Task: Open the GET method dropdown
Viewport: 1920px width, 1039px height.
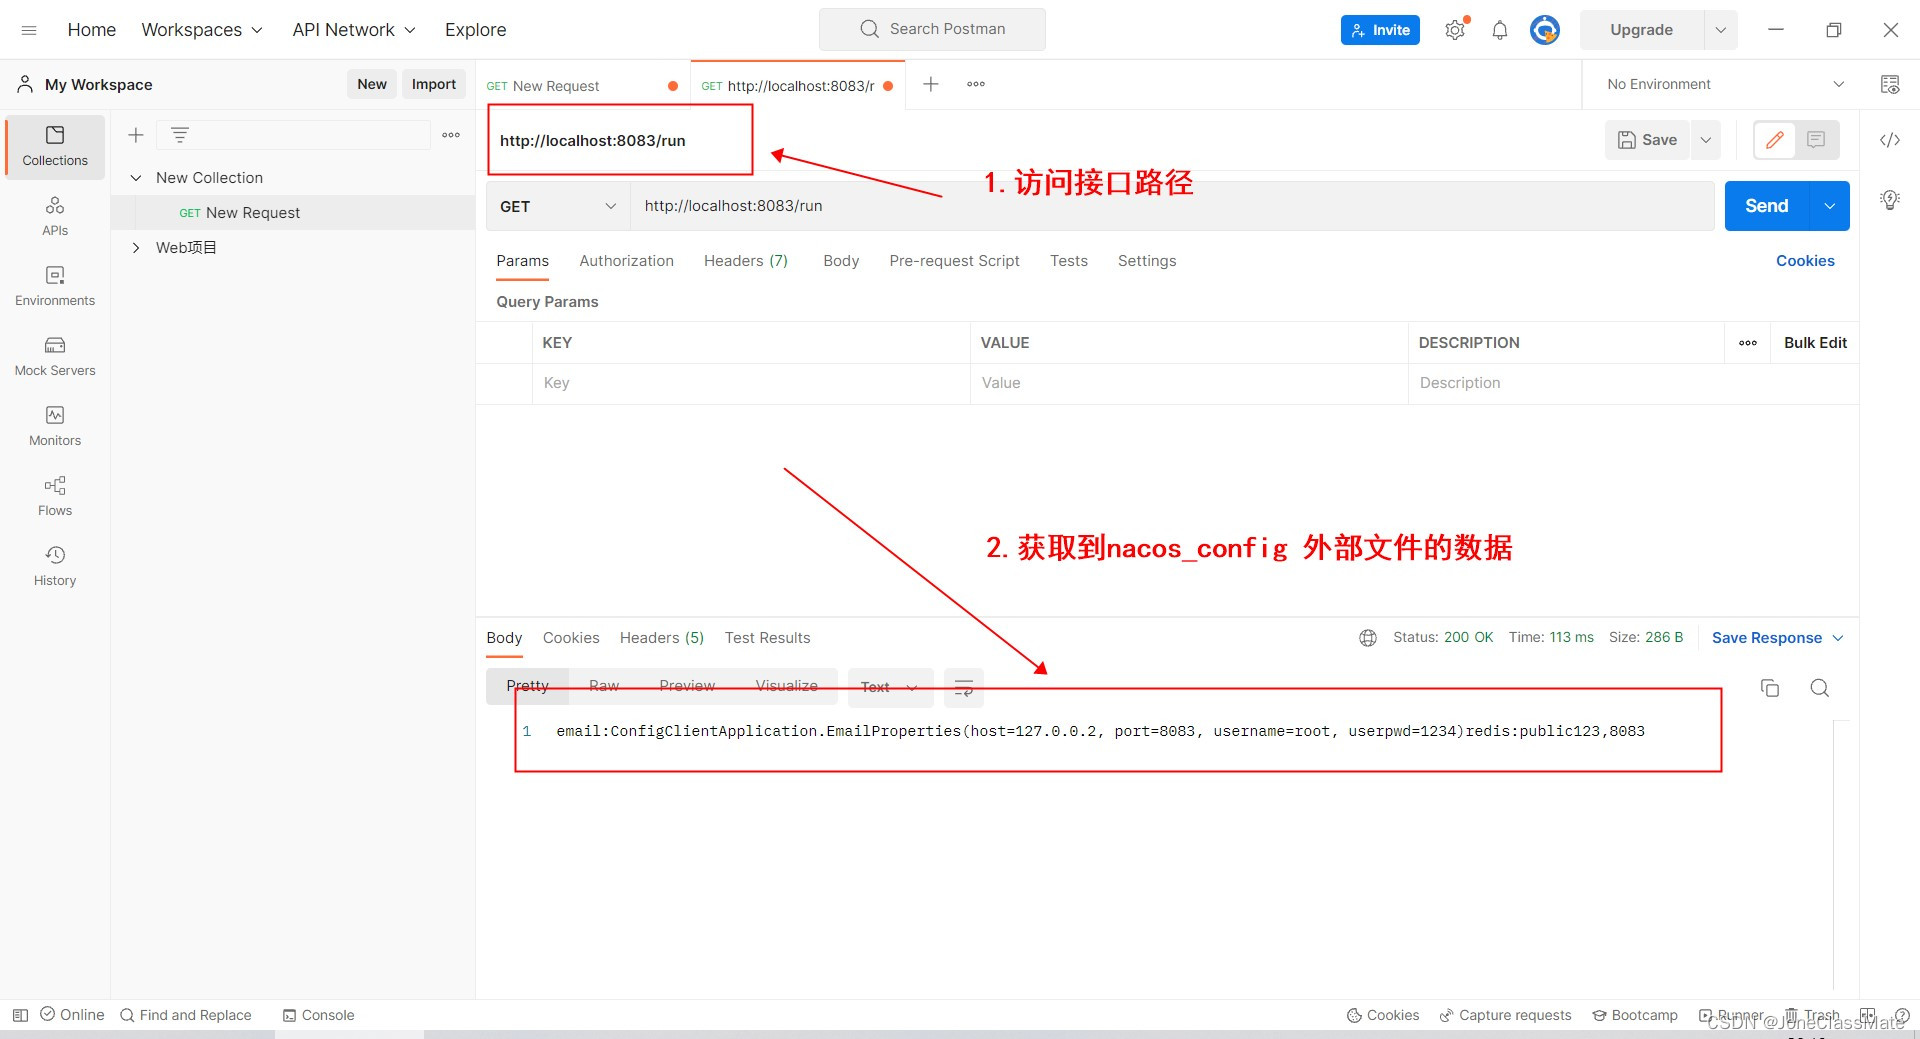Action: click(x=558, y=206)
